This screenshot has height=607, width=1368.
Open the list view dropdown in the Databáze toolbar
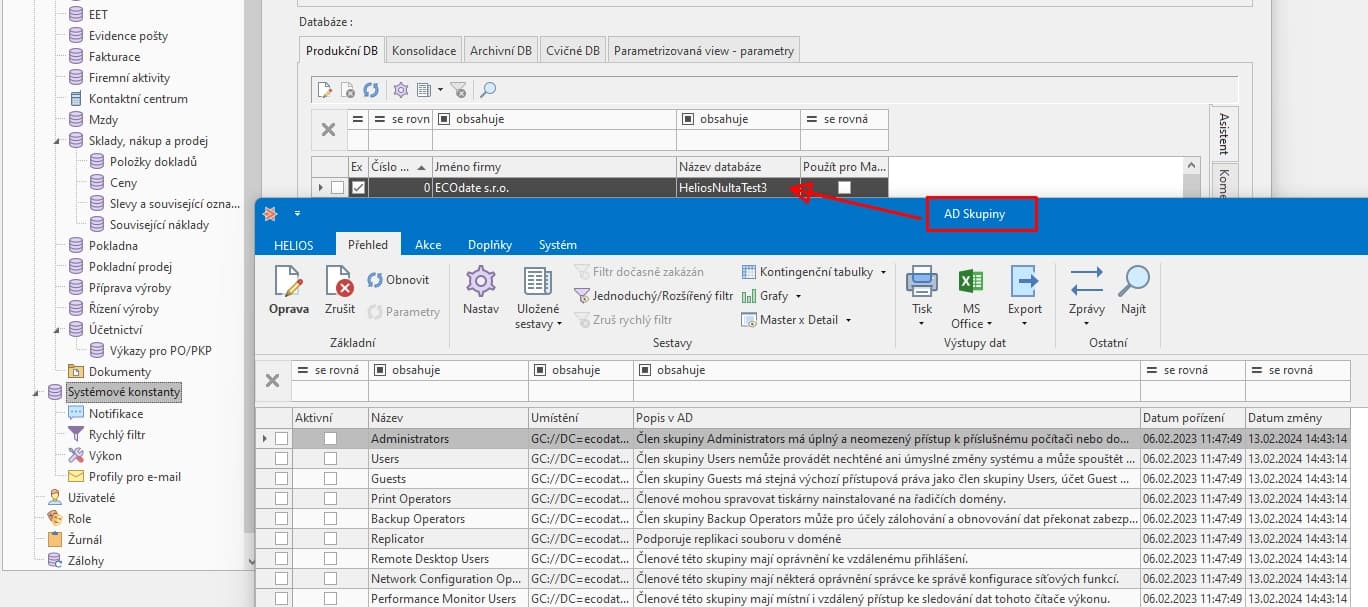440,90
